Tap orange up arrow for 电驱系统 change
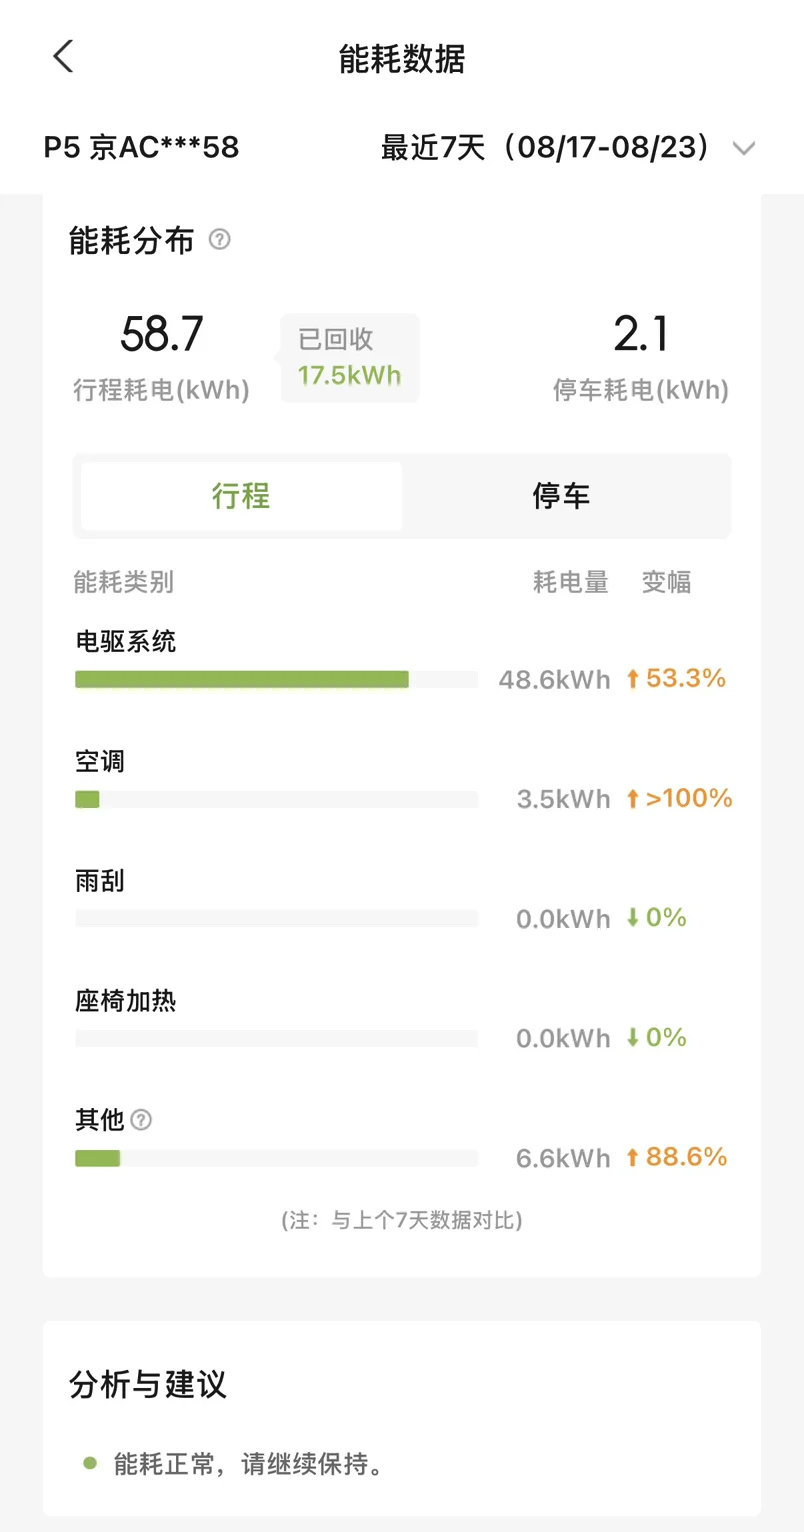 [x=632, y=679]
